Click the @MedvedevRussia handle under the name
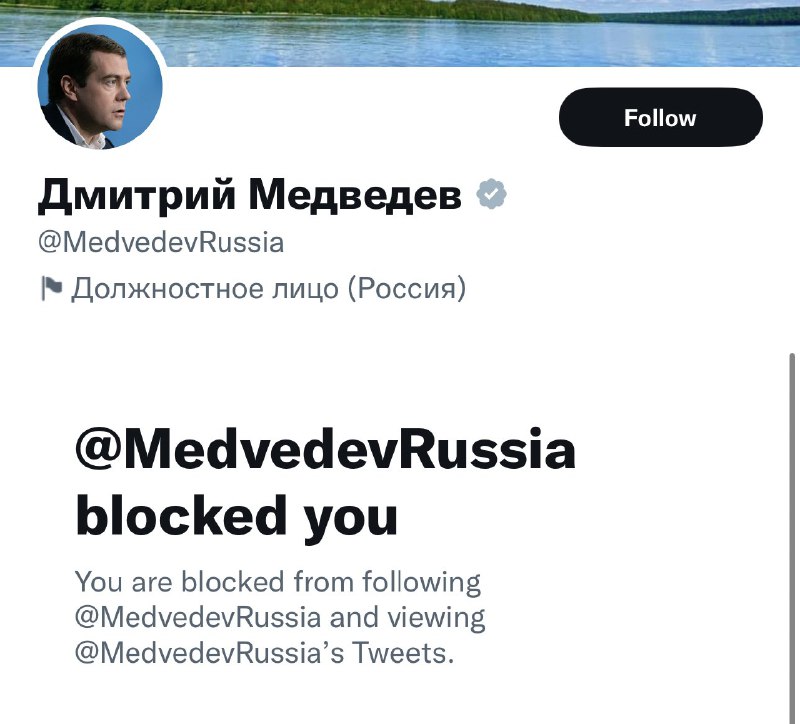800x724 pixels. [x=161, y=242]
